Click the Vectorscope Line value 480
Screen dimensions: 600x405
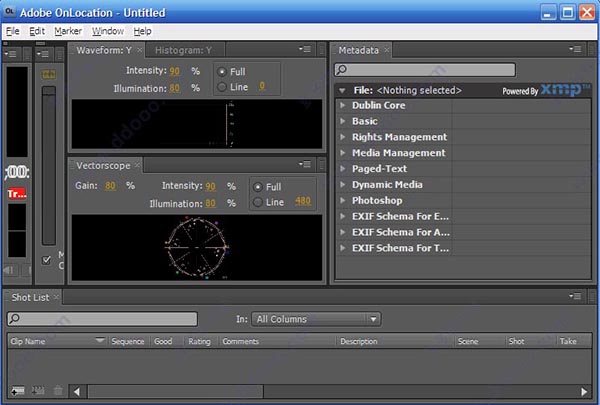click(303, 201)
